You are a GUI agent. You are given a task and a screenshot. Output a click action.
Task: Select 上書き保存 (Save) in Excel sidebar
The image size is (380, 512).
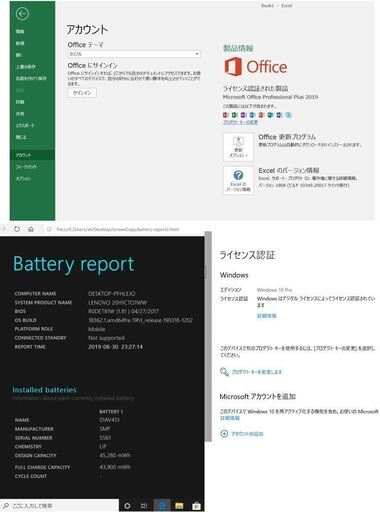pyautogui.click(x=26, y=67)
